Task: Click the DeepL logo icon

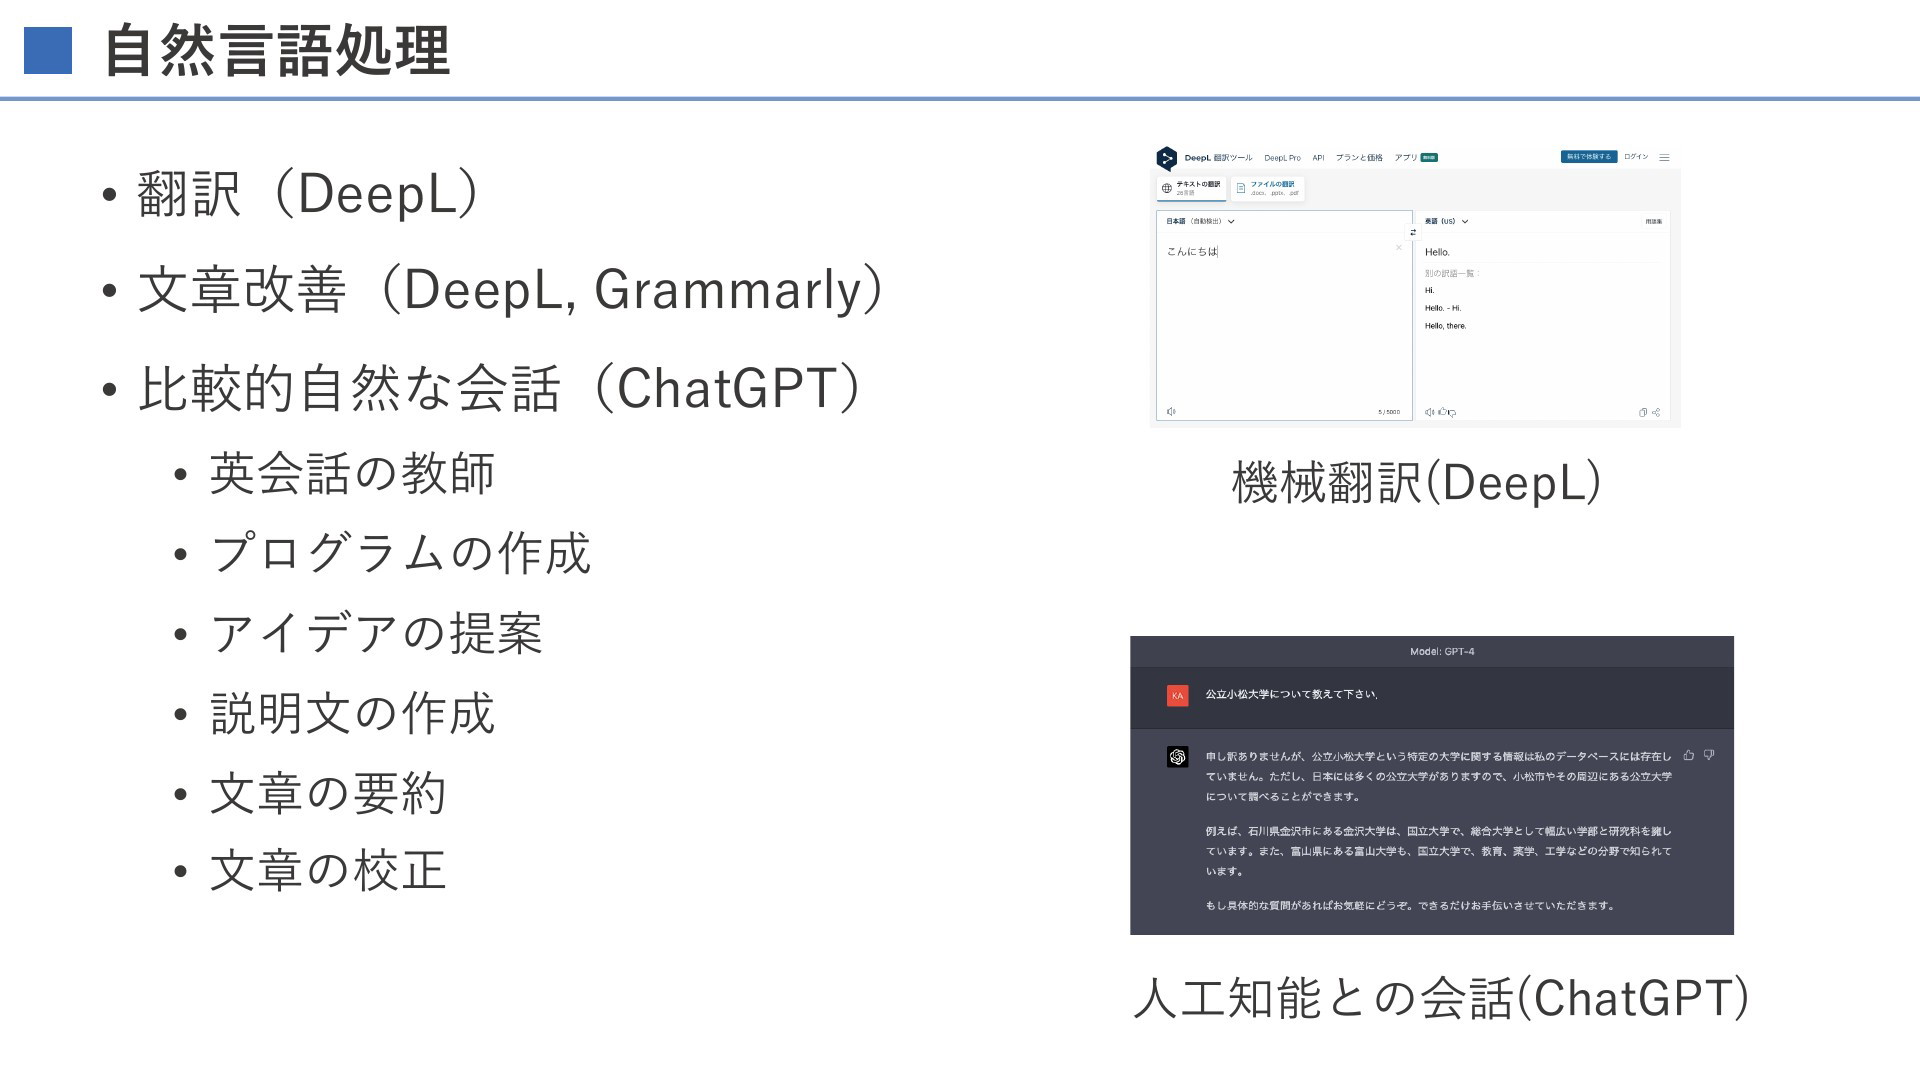Action: click(x=1167, y=158)
